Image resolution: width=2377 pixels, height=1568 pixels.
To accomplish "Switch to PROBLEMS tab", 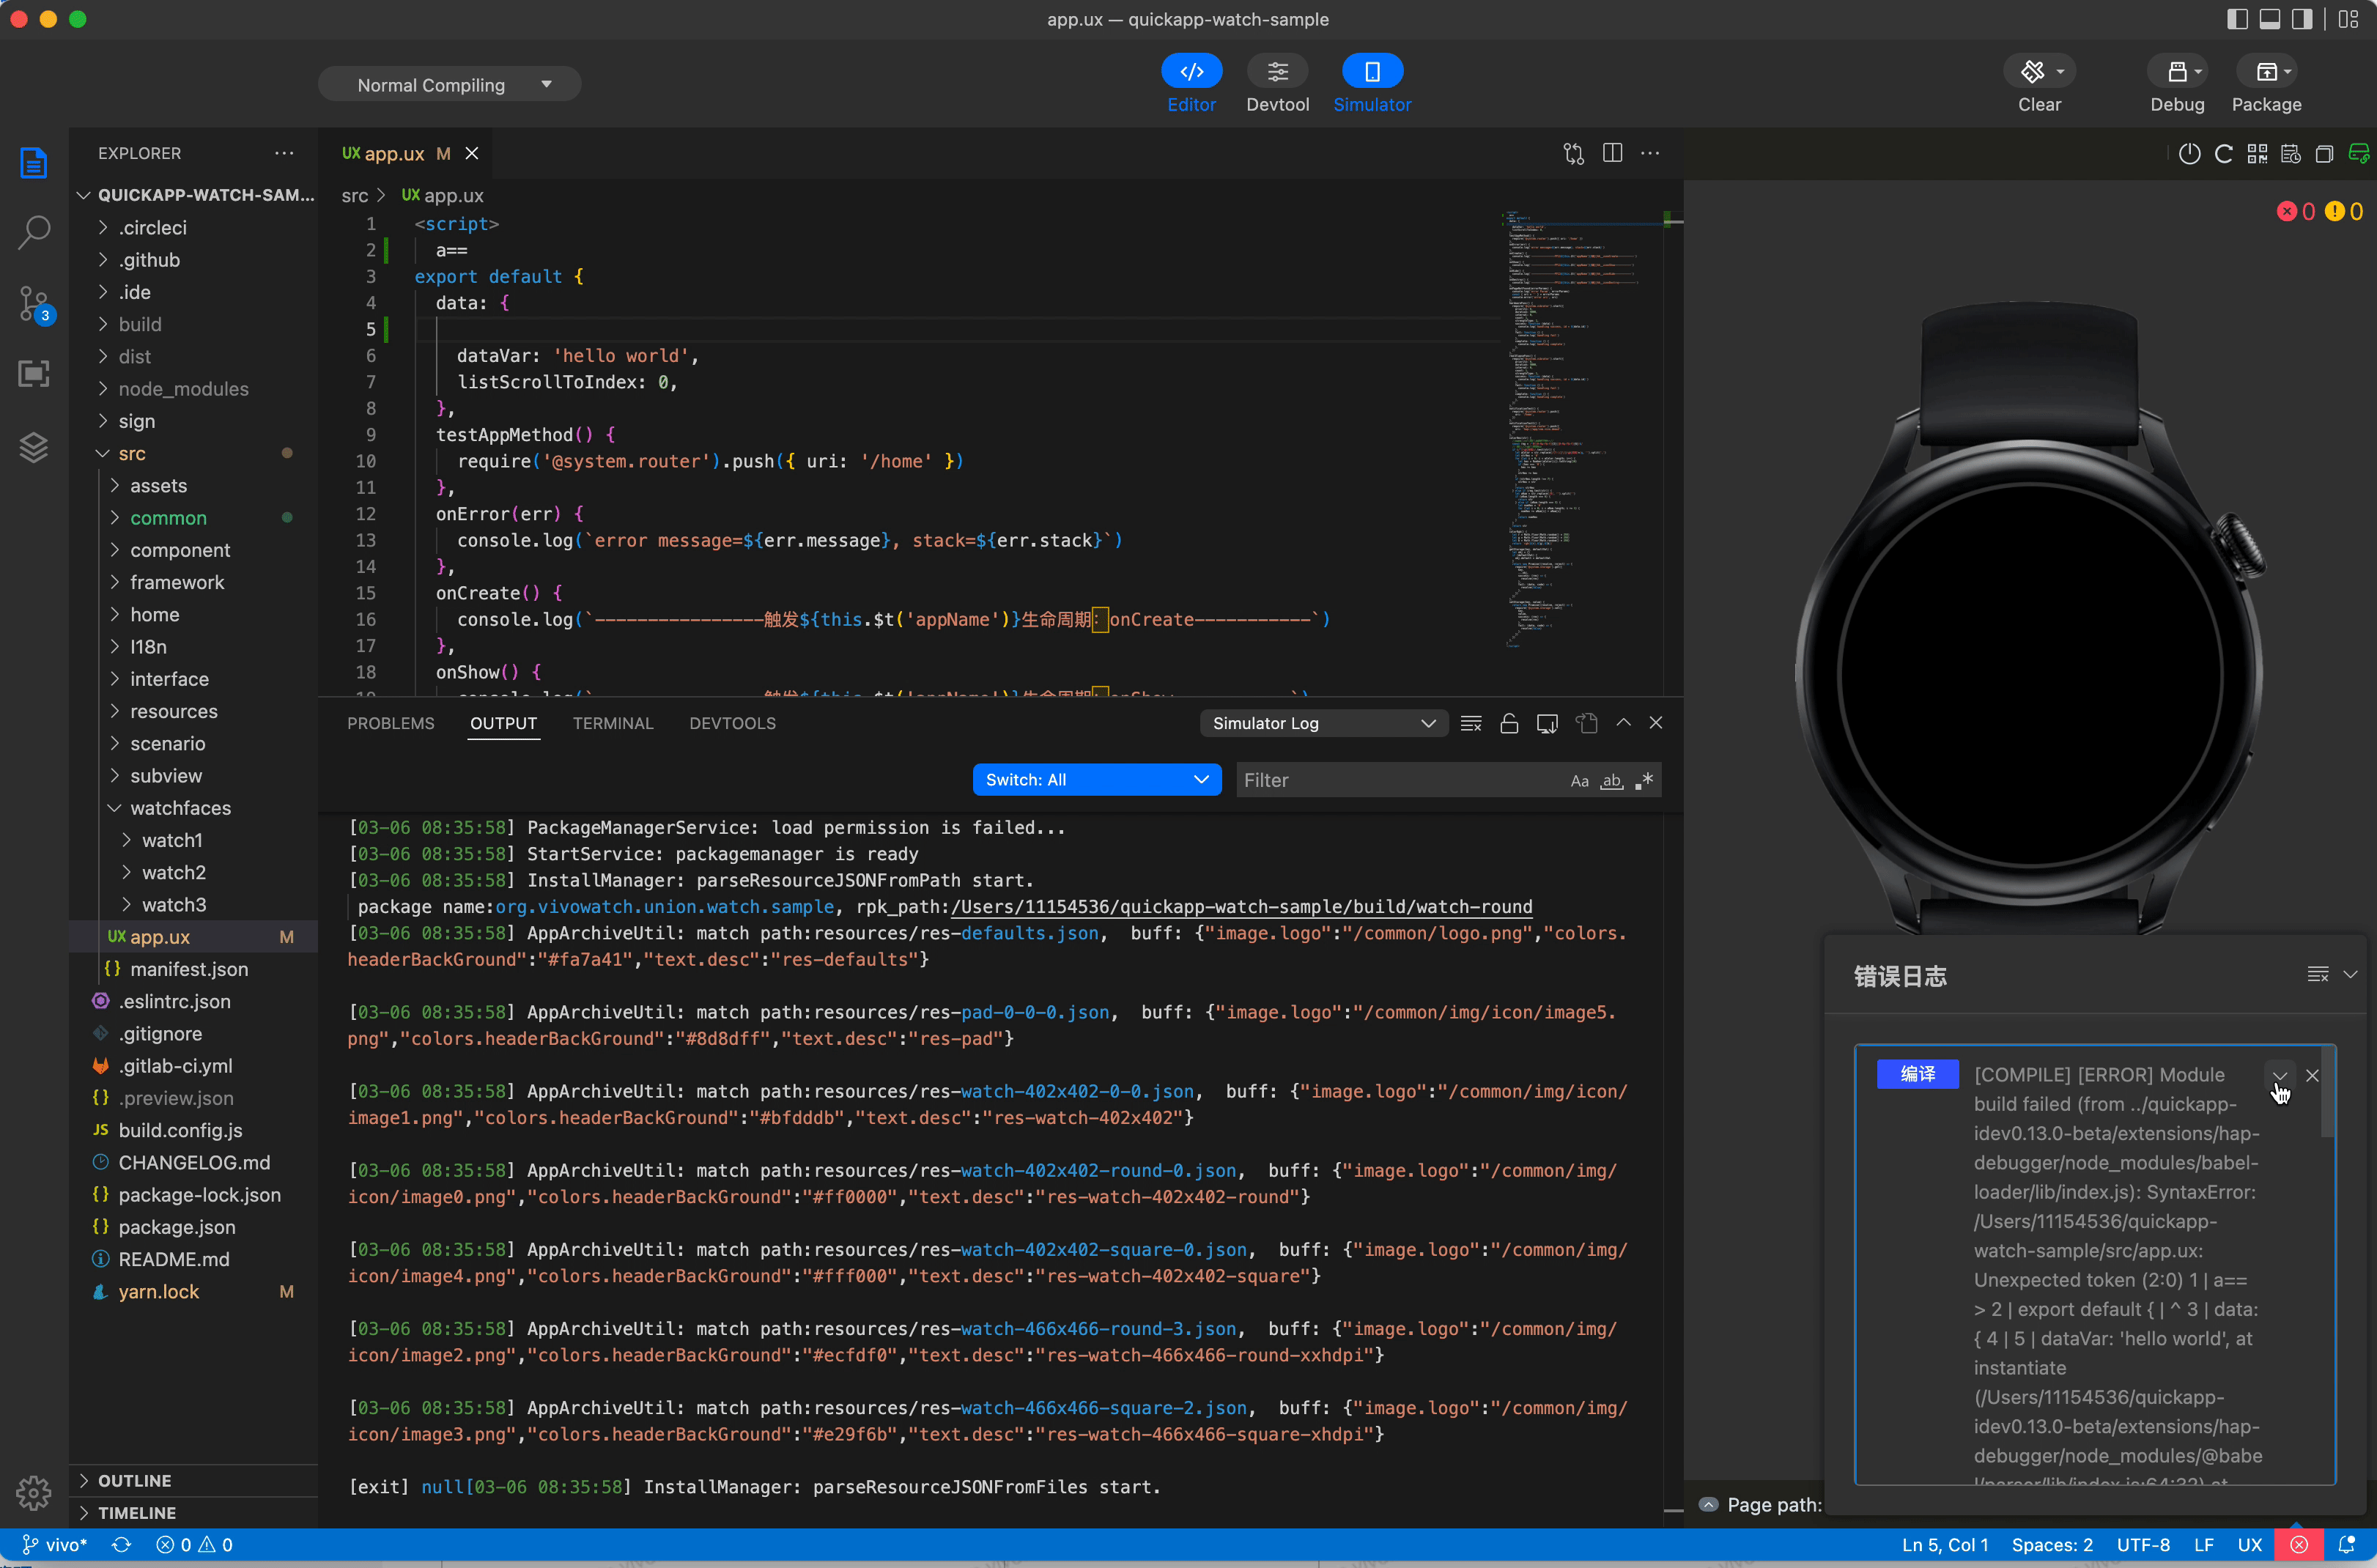I will pos(390,723).
